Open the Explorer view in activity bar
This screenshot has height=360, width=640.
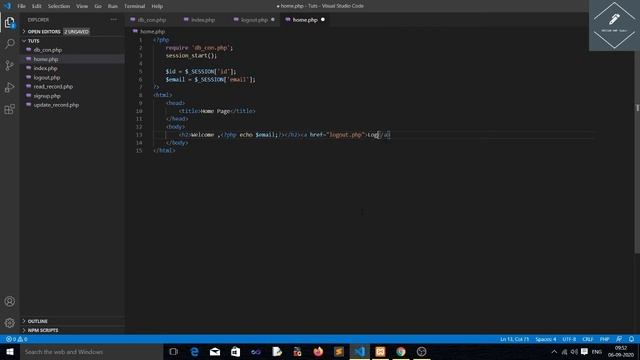(x=9, y=22)
